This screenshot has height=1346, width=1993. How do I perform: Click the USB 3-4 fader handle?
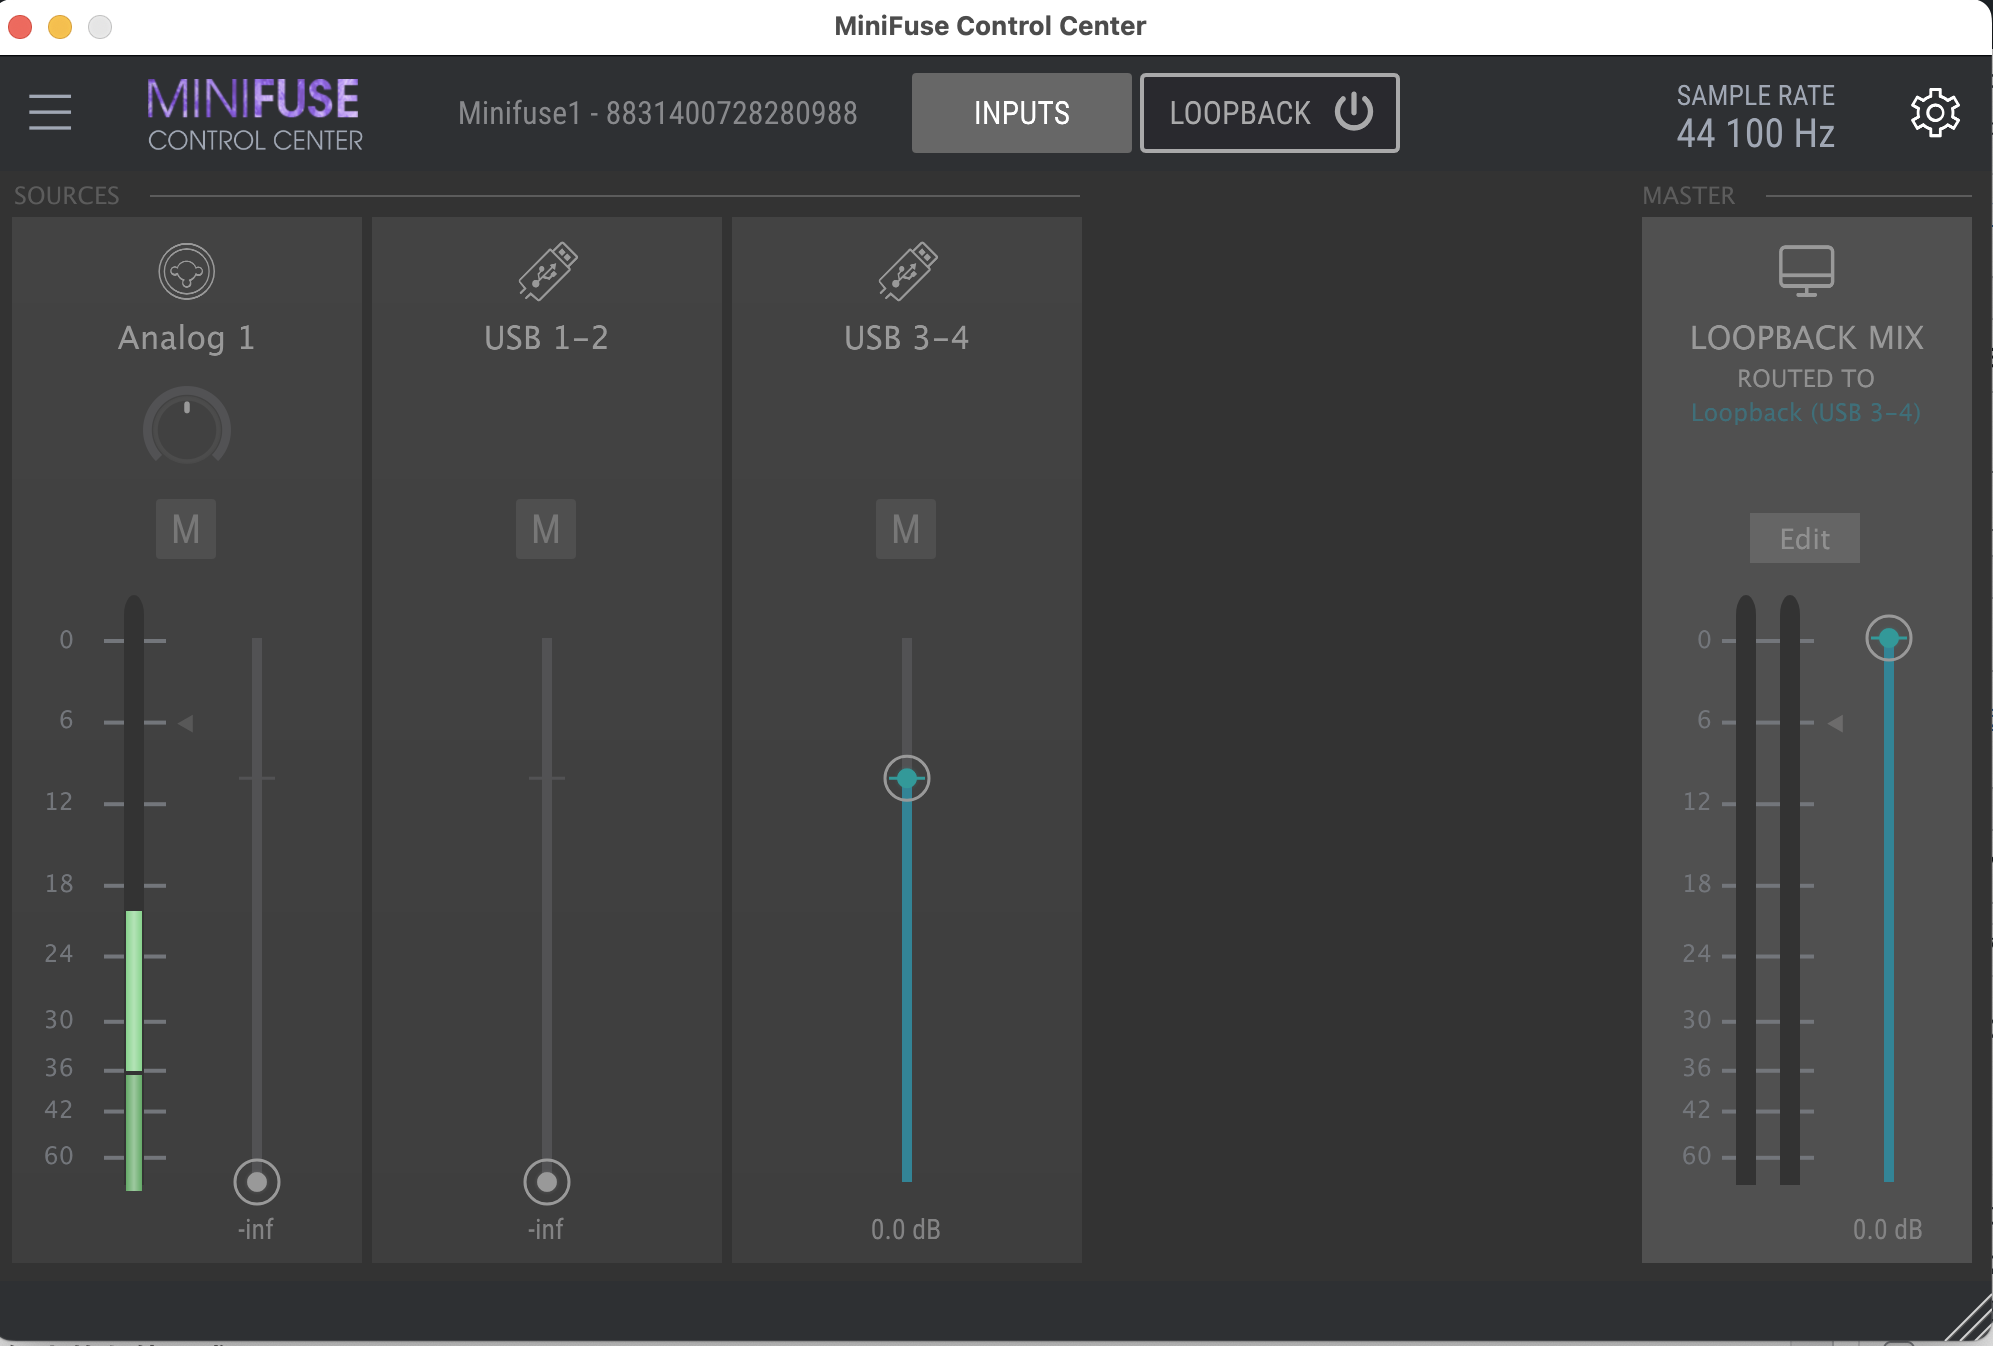(x=907, y=778)
